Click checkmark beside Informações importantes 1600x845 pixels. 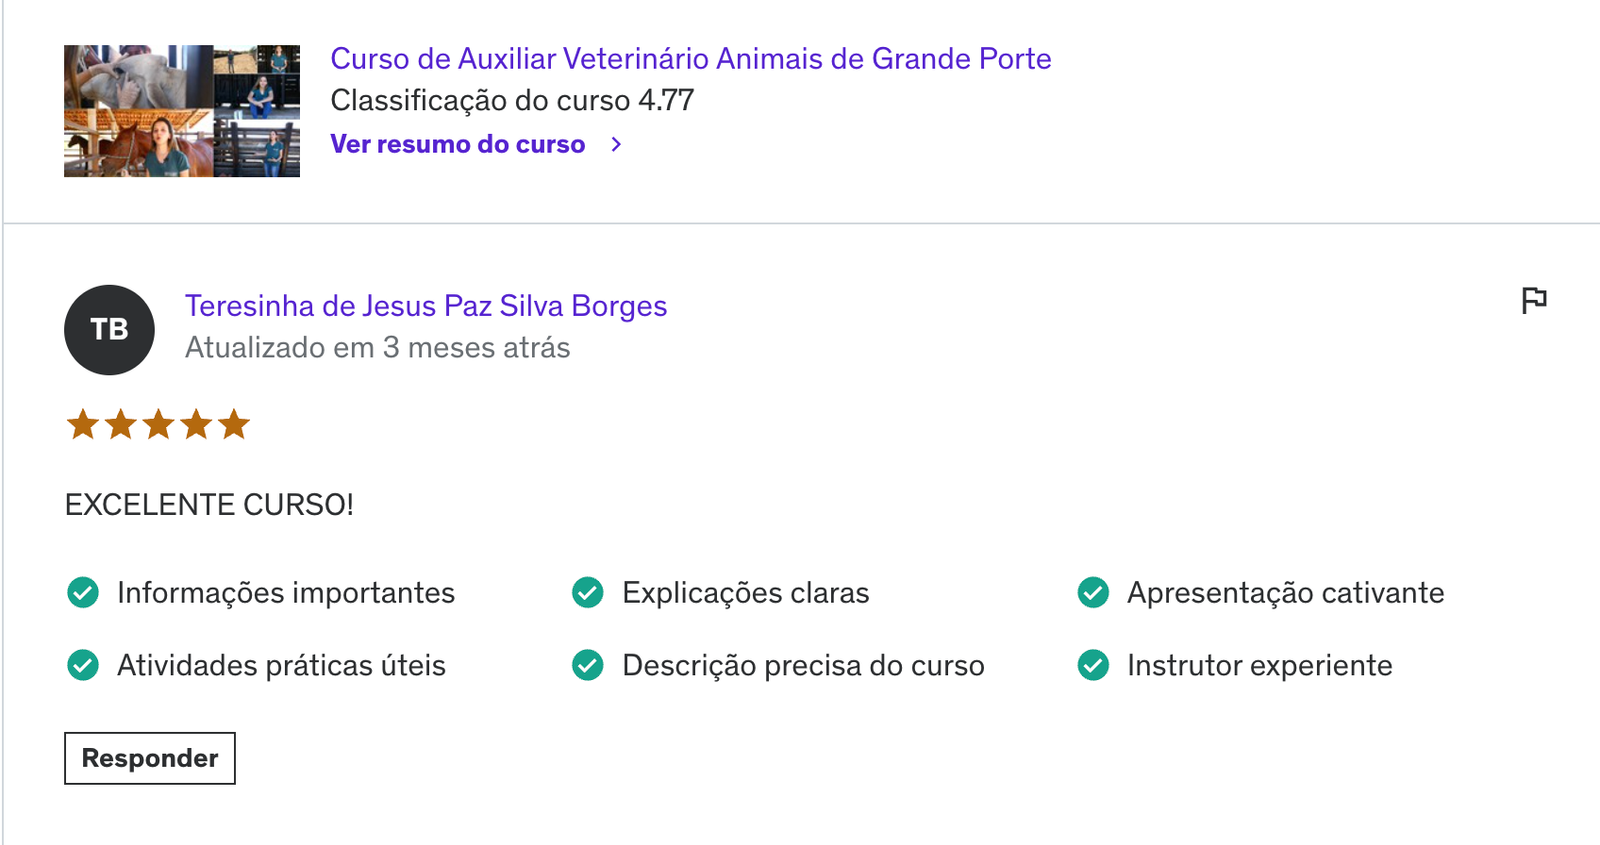click(83, 593)
